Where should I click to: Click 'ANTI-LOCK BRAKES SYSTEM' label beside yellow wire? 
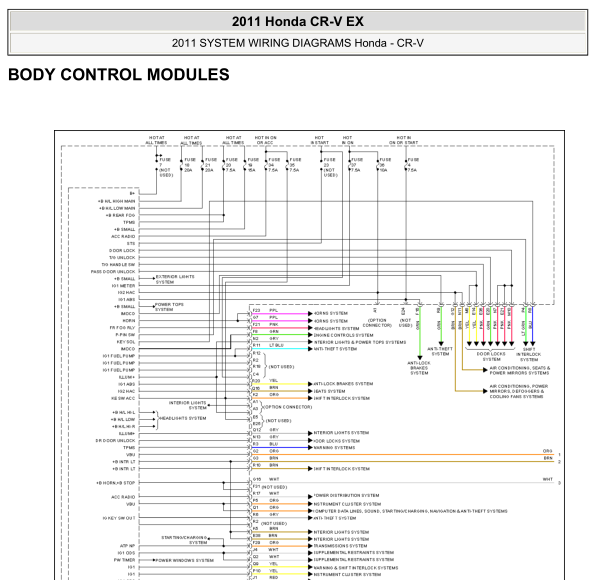(x=343, y=384)
